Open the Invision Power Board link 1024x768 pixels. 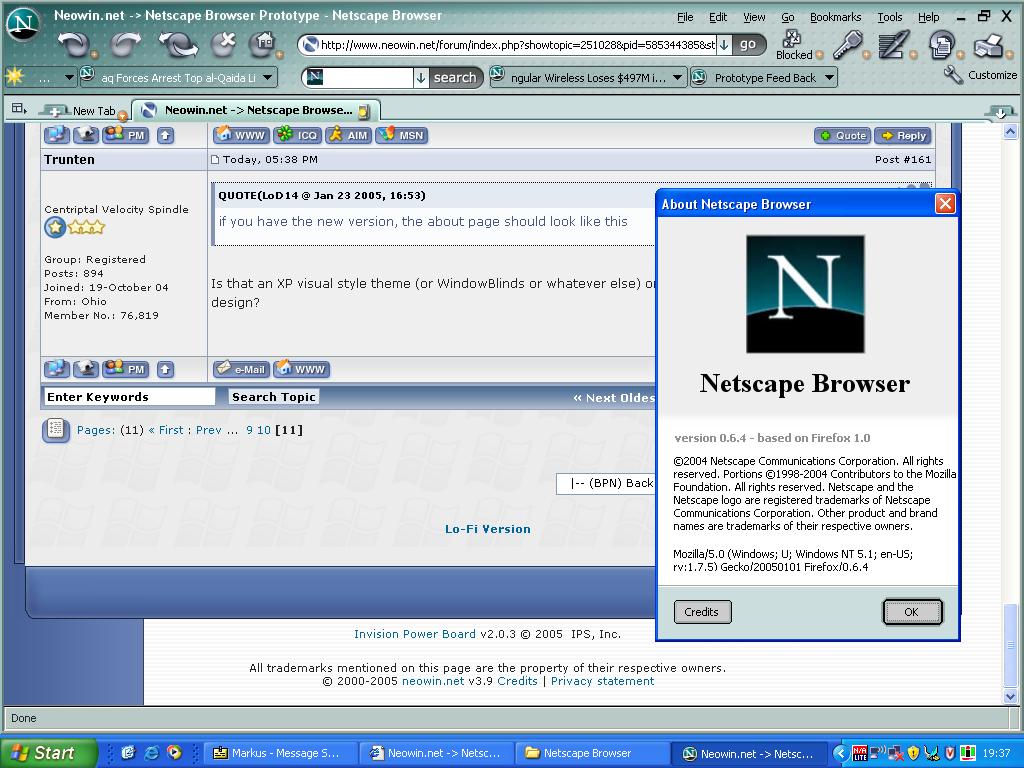tap(415, 633)
